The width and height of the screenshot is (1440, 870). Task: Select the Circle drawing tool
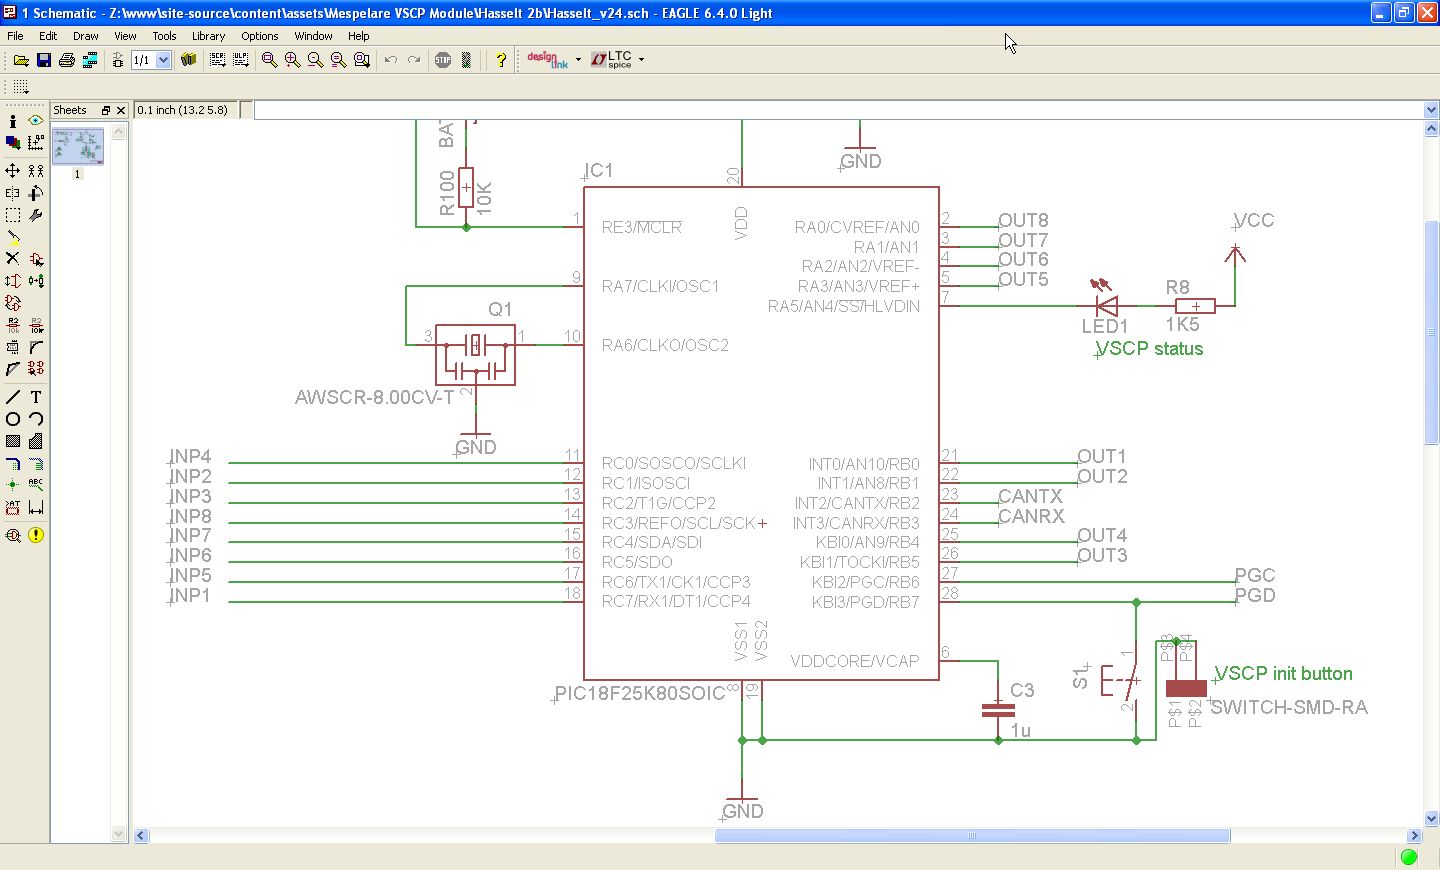pos(13,419)
